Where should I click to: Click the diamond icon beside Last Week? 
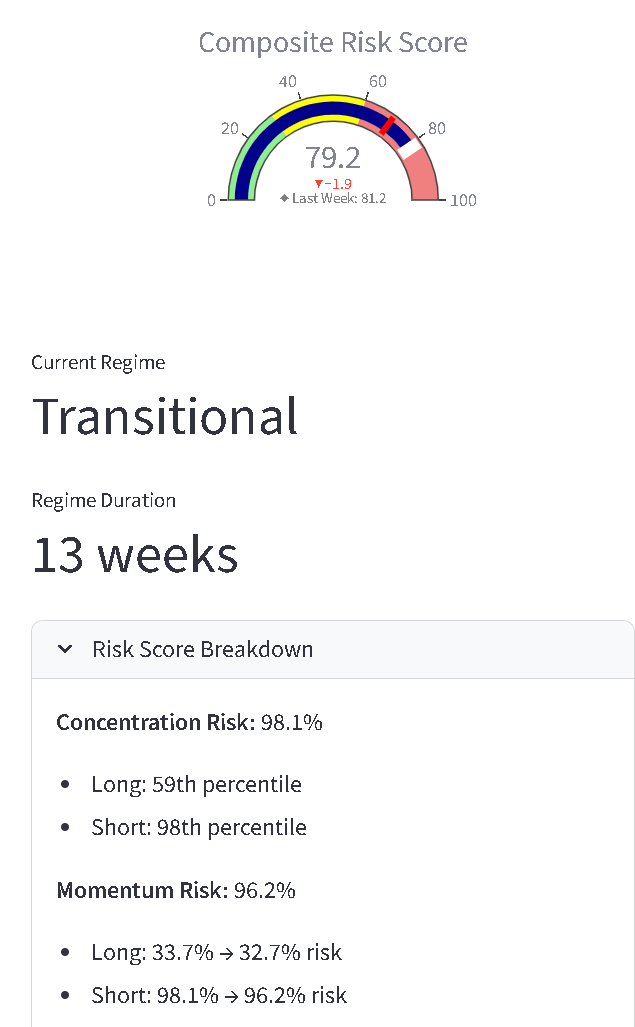click(284, 198)
